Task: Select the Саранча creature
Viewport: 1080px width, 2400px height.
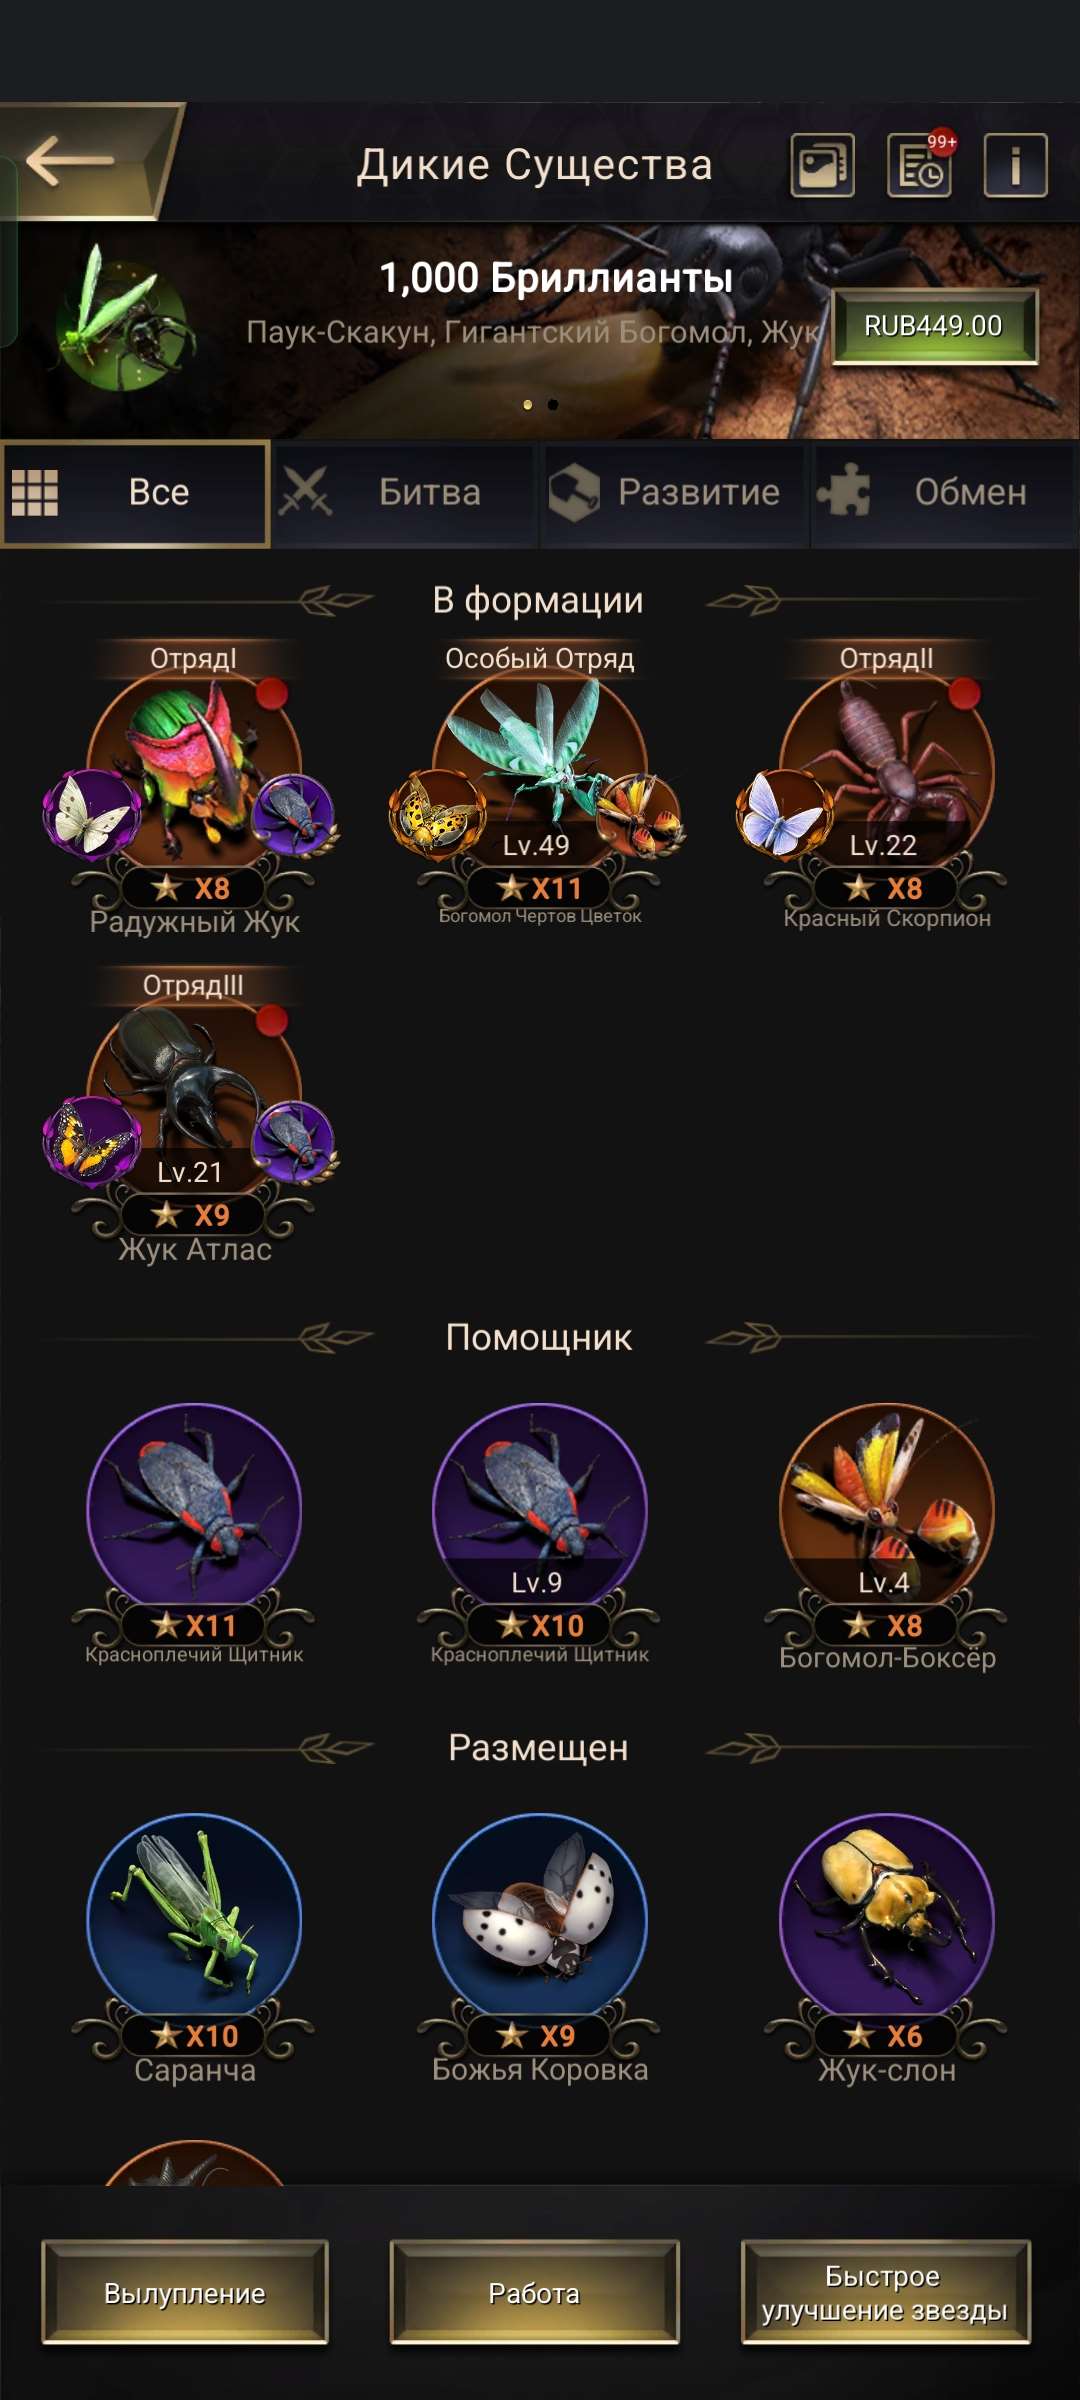Action: pos(194,1945)
